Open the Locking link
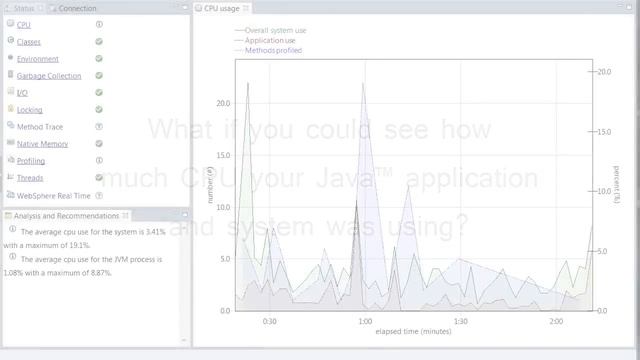 point(29,110)
